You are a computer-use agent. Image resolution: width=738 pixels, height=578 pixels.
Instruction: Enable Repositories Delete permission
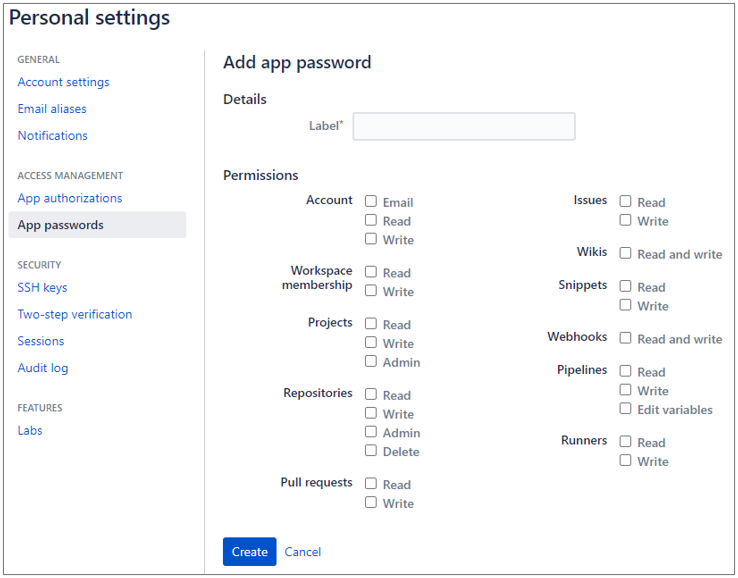coord(371,451)
